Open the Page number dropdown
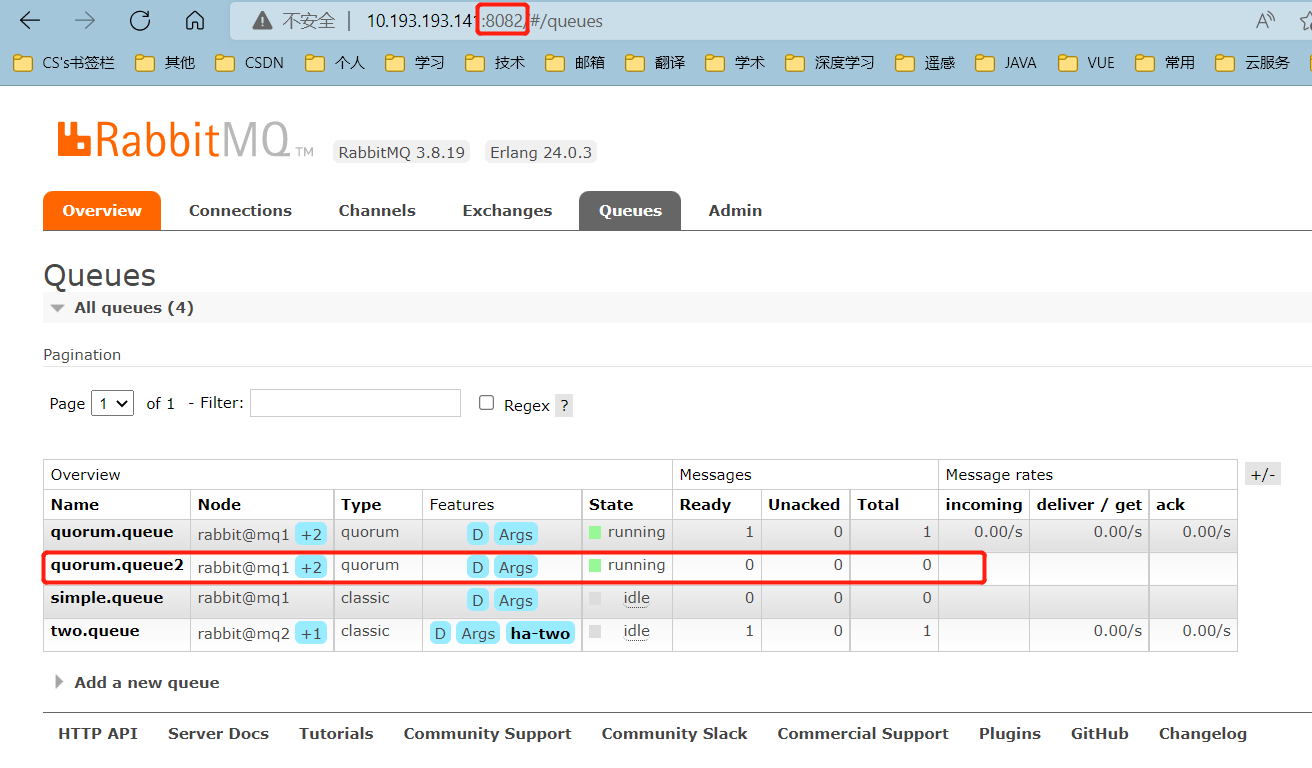1312x768 pixels. (112, 403)
